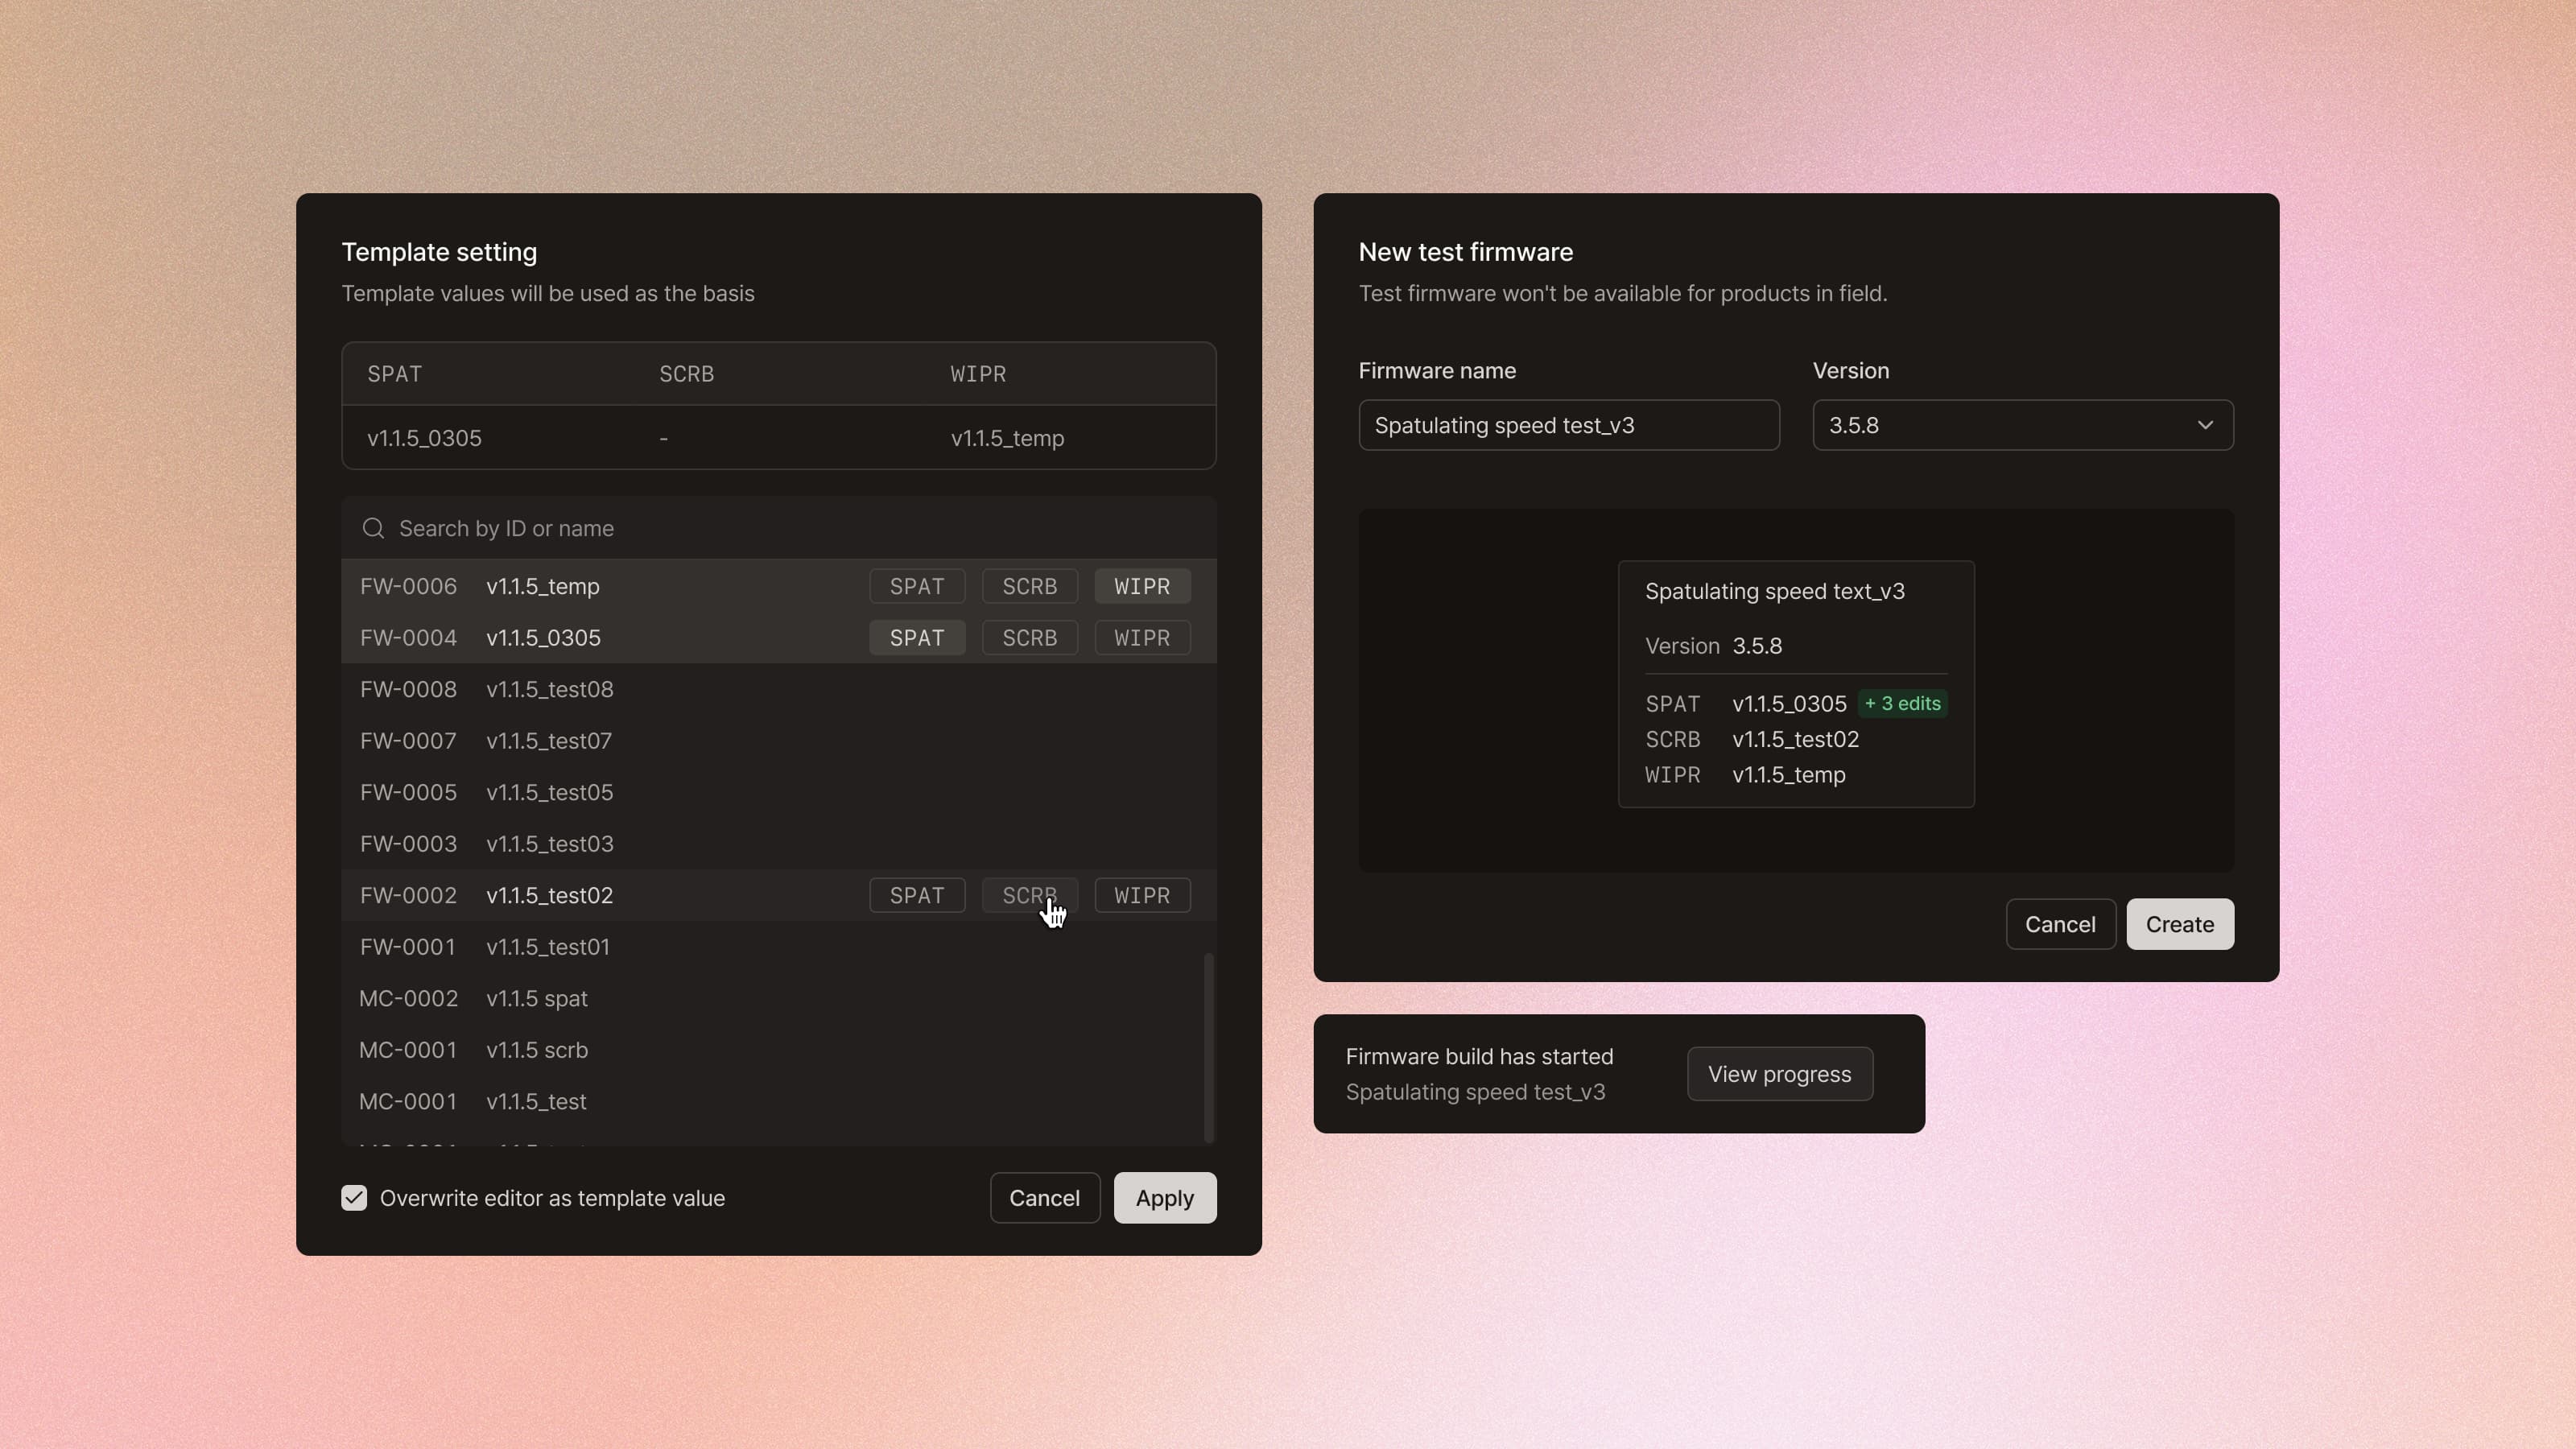The image size is (2576, 1449).
Task: Open View progress from build notification
Action: 1779,1074
